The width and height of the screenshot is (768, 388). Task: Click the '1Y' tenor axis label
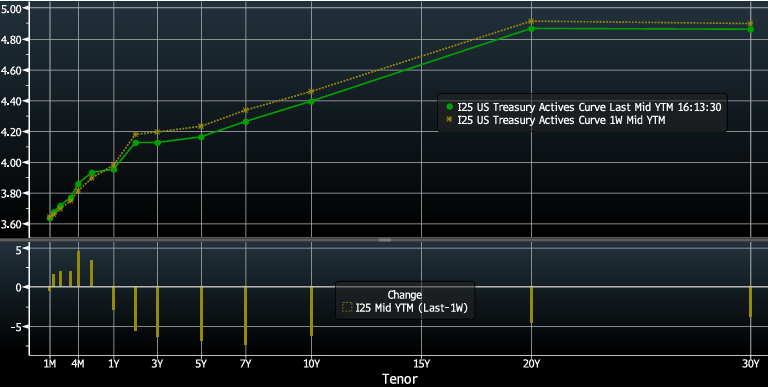coord(114,364)
